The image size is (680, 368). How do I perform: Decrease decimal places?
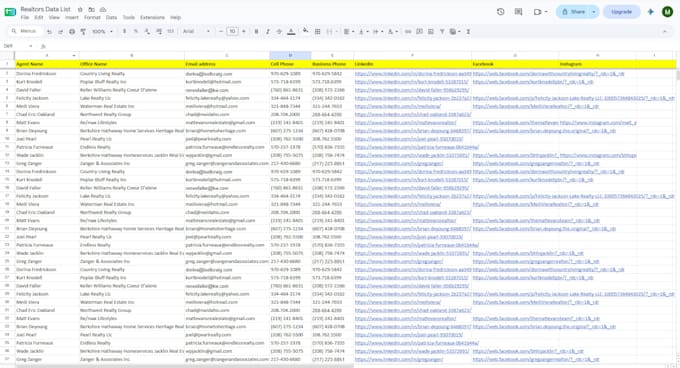click(147, 32)
